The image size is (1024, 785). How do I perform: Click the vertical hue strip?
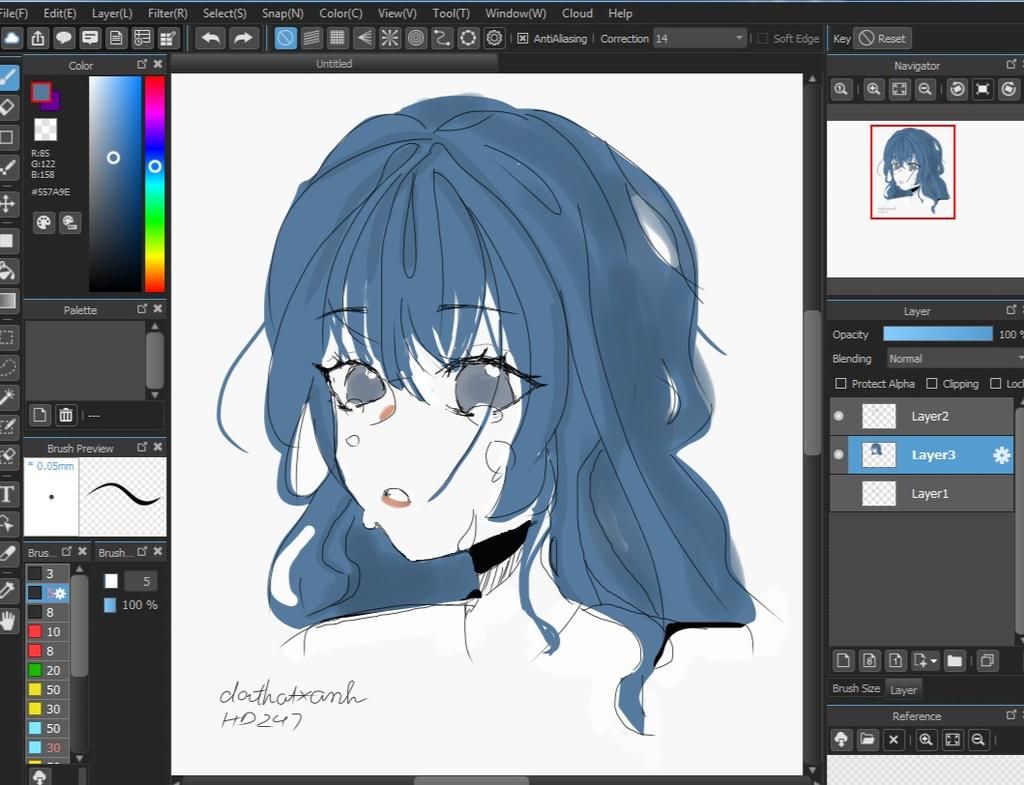[x=155, y=184]
